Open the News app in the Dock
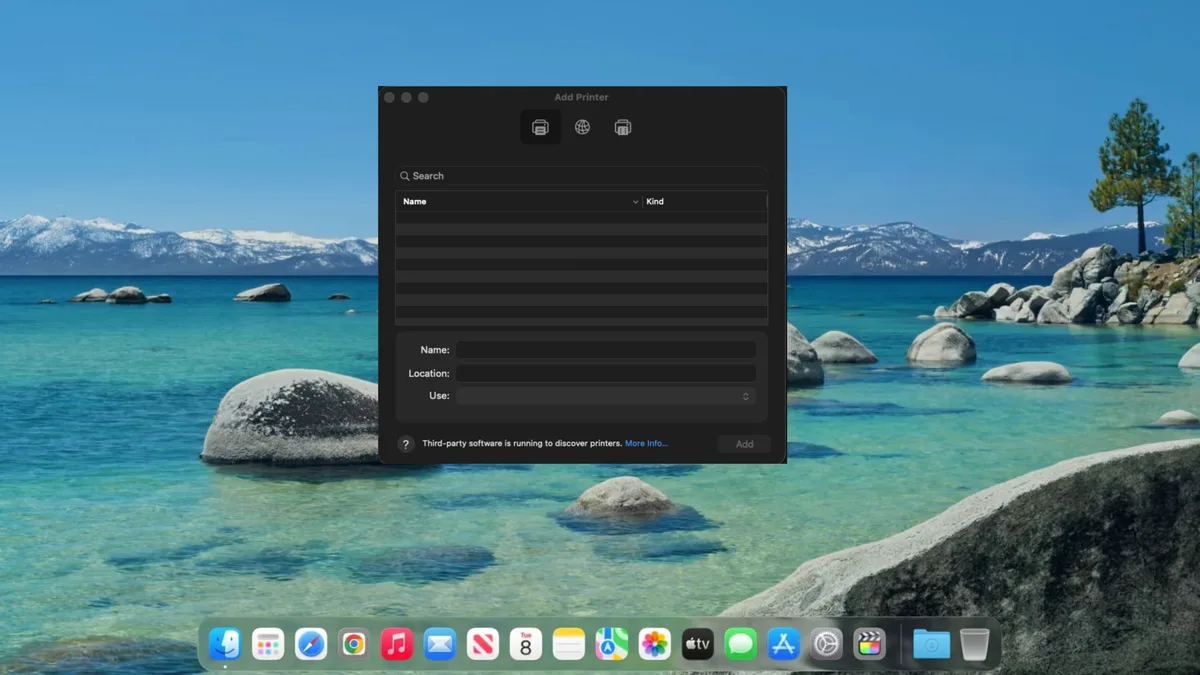1200x675 pixels. pos(483,644)
